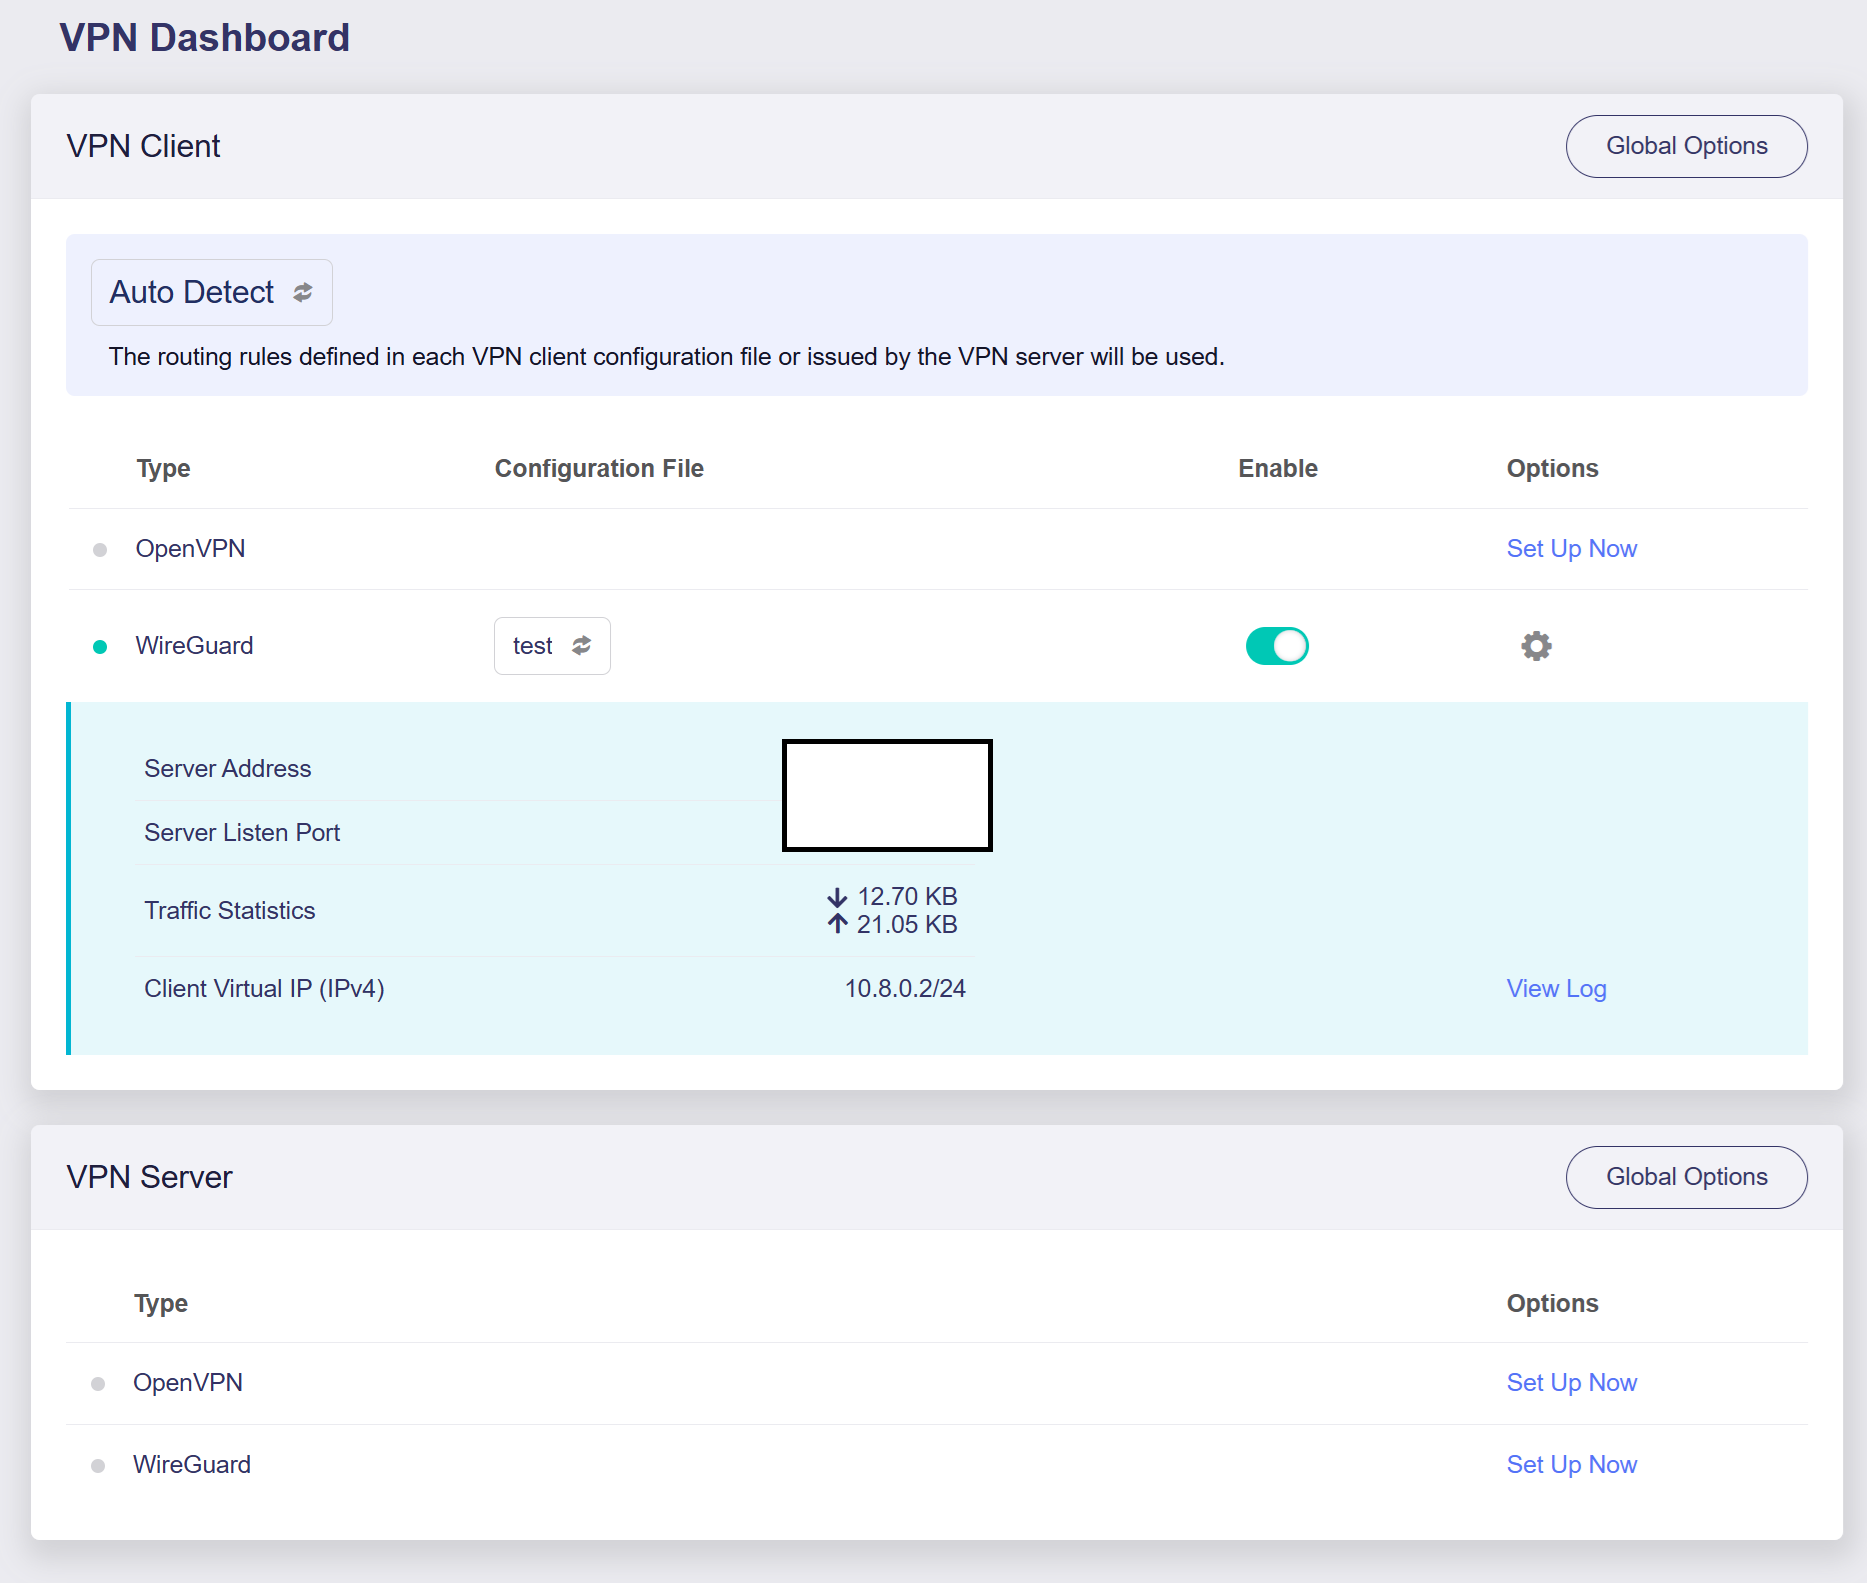Click Set Up Now for OpenVPN client
This screenshot has height=1583, width=1867.
click(1571, 549)
